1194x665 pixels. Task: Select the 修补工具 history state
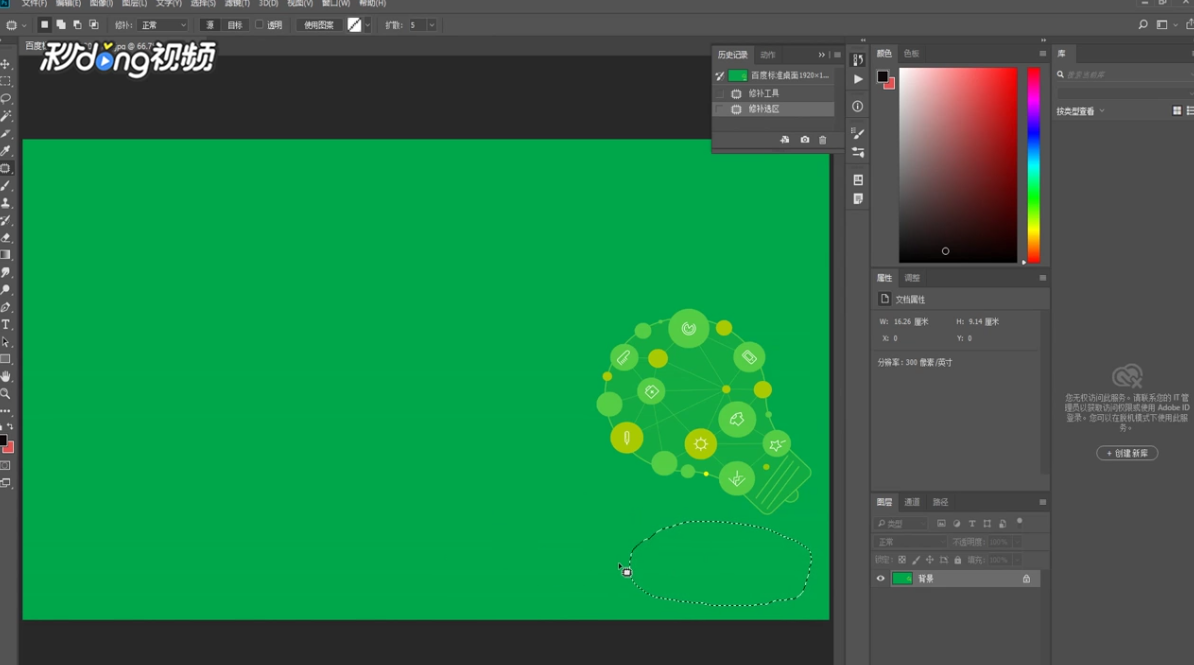773,94
